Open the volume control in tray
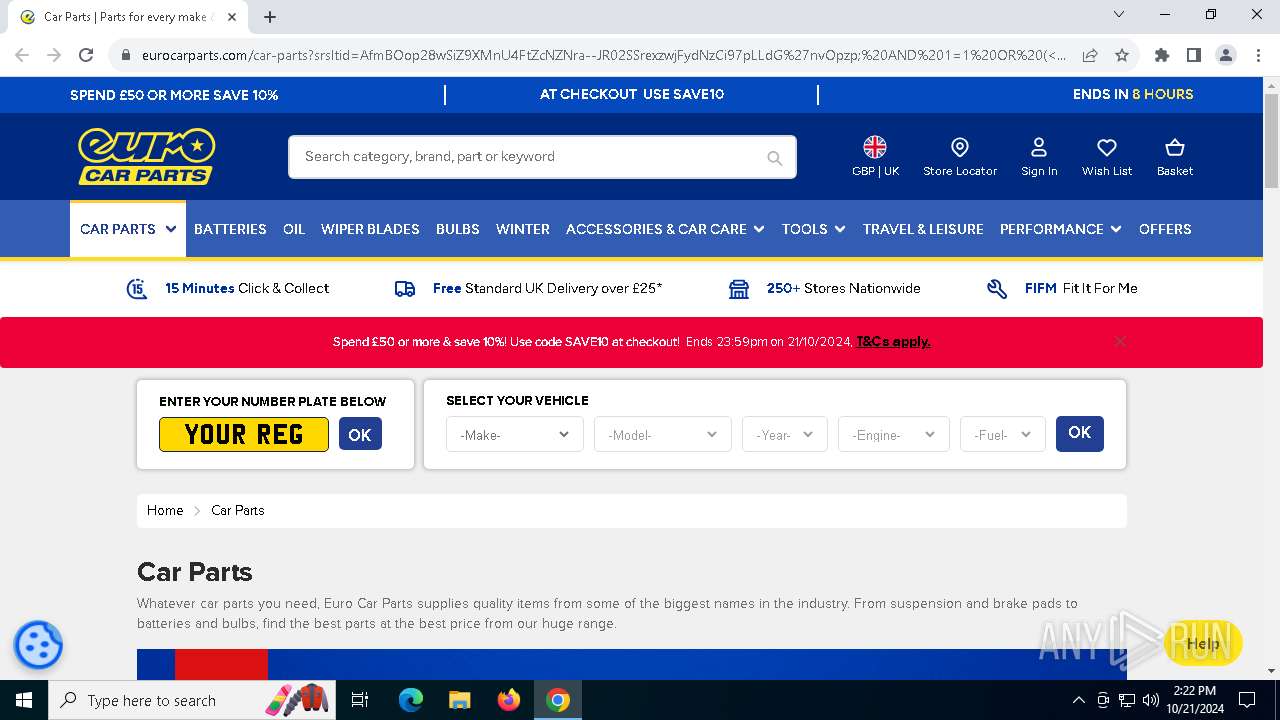The width and height of the screenshot is (1280, 720). (1151, 700)
